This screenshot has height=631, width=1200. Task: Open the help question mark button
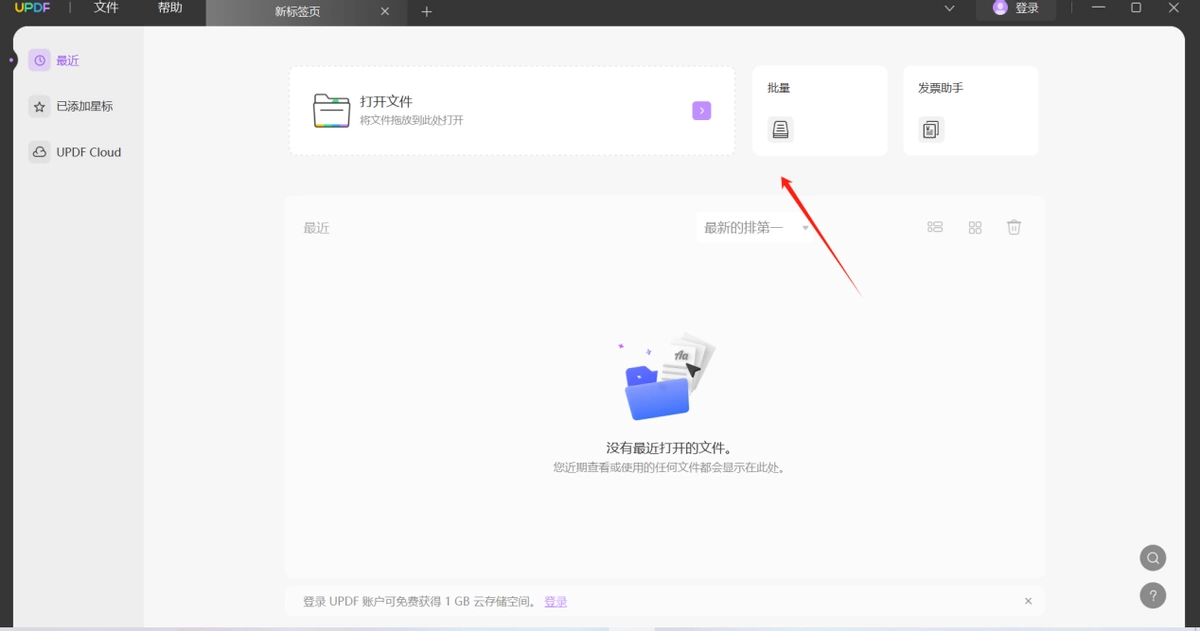tap(1153, 595)
